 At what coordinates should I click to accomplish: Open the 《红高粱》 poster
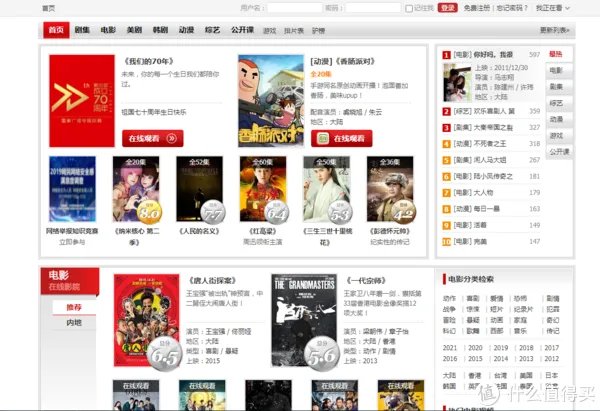[263, 189]
